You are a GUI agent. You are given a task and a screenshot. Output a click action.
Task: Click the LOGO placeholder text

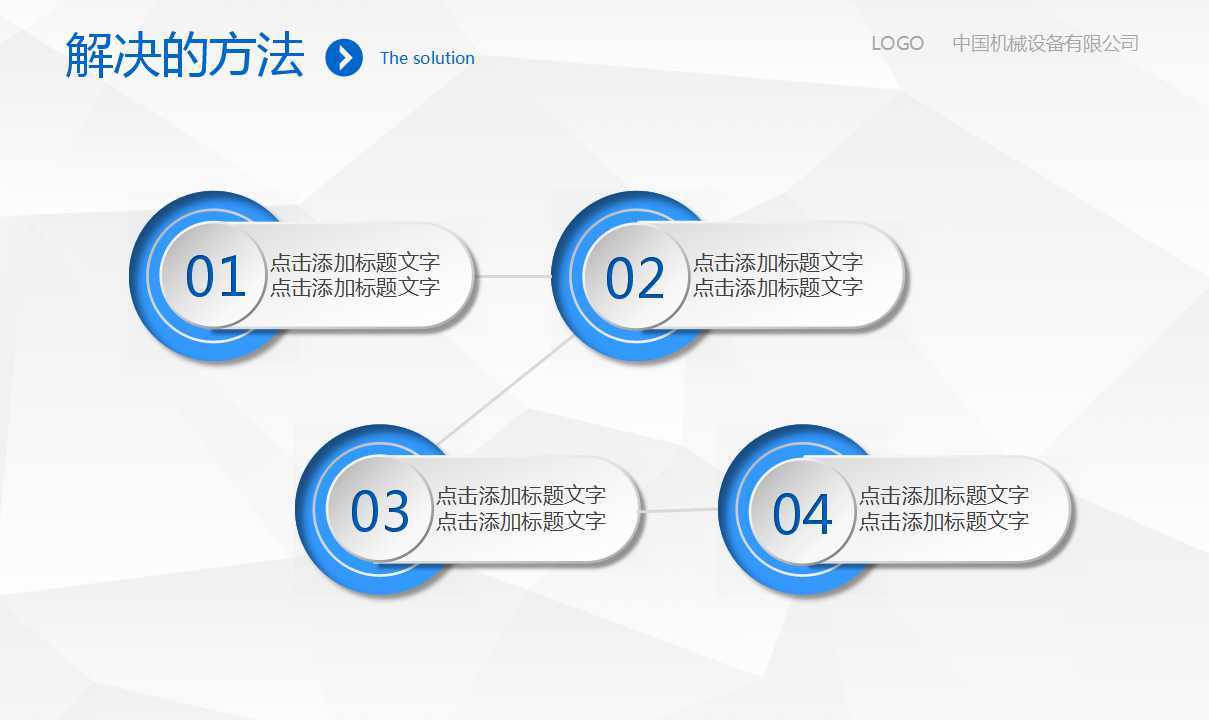point(897,43)
